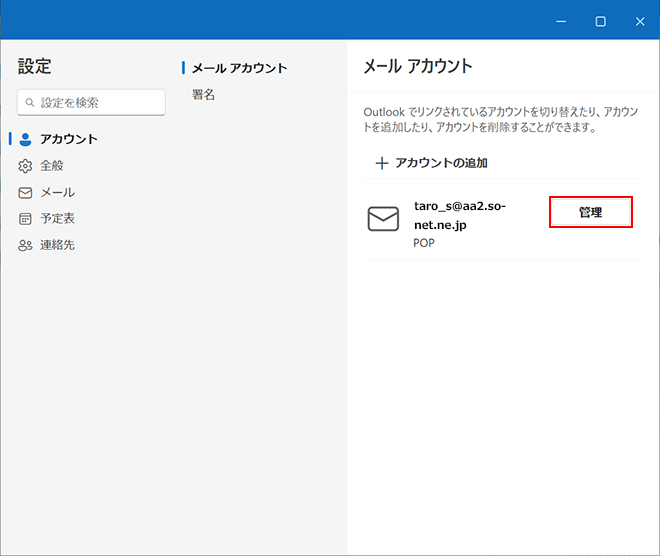Choose アカウントの追加 to add an account
The width and height of the screenshot is (660, 556).
tap(441, 163)
